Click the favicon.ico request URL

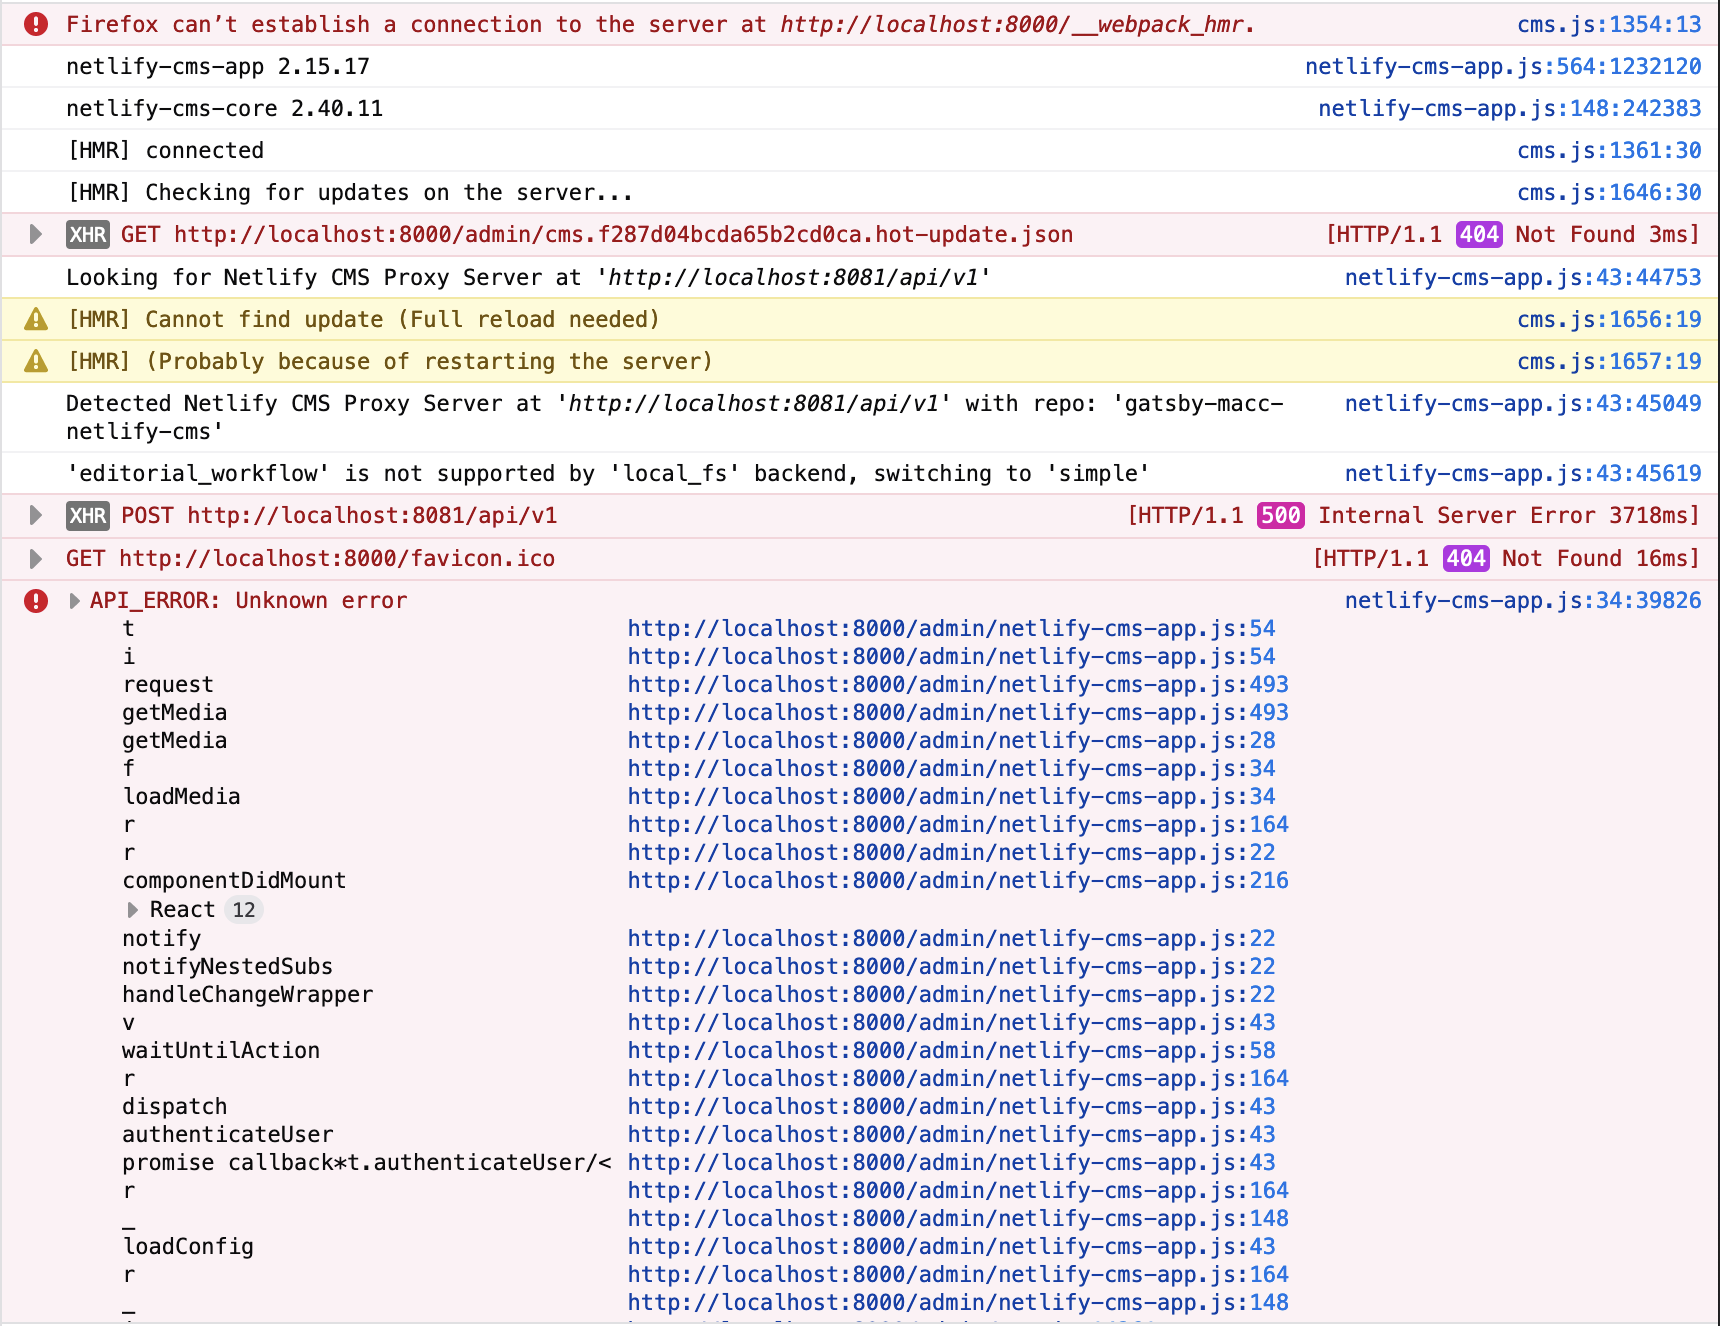[336, 559]
